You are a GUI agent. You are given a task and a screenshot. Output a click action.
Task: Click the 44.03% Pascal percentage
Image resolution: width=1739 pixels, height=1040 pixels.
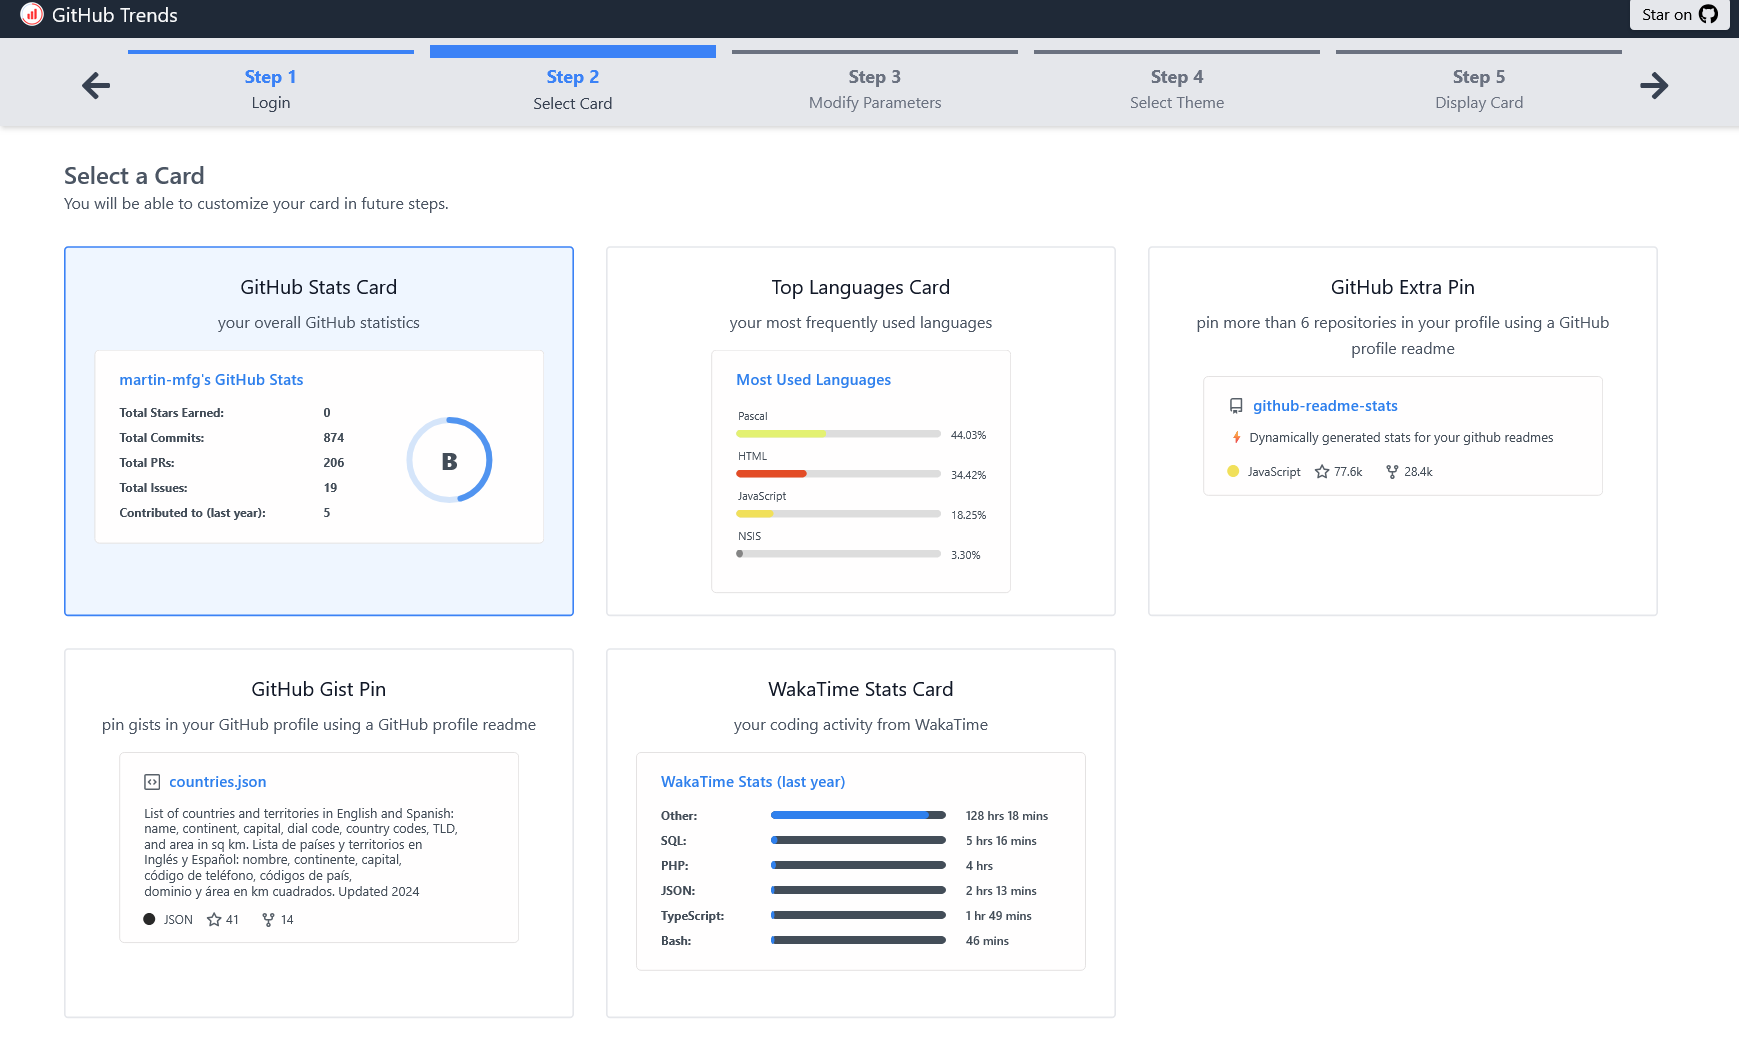coord(968,436)
